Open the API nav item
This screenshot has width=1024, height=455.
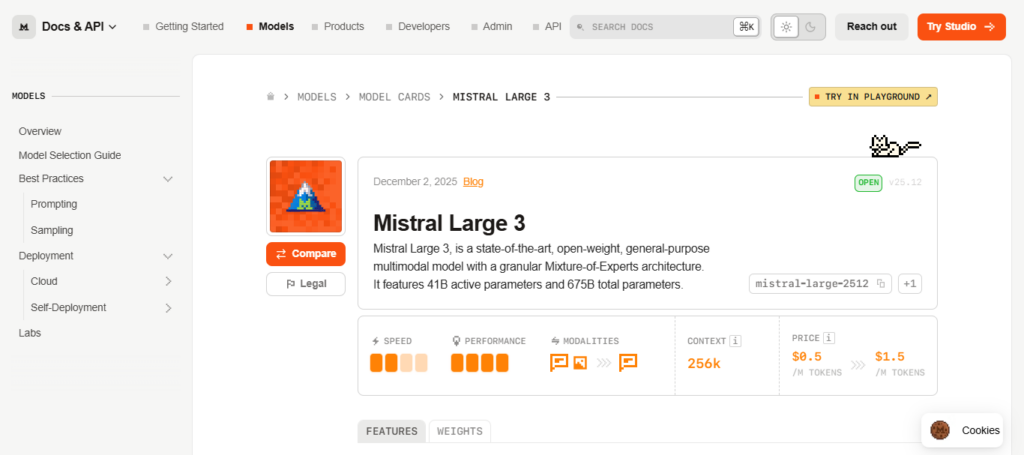[x=547, y=27]
